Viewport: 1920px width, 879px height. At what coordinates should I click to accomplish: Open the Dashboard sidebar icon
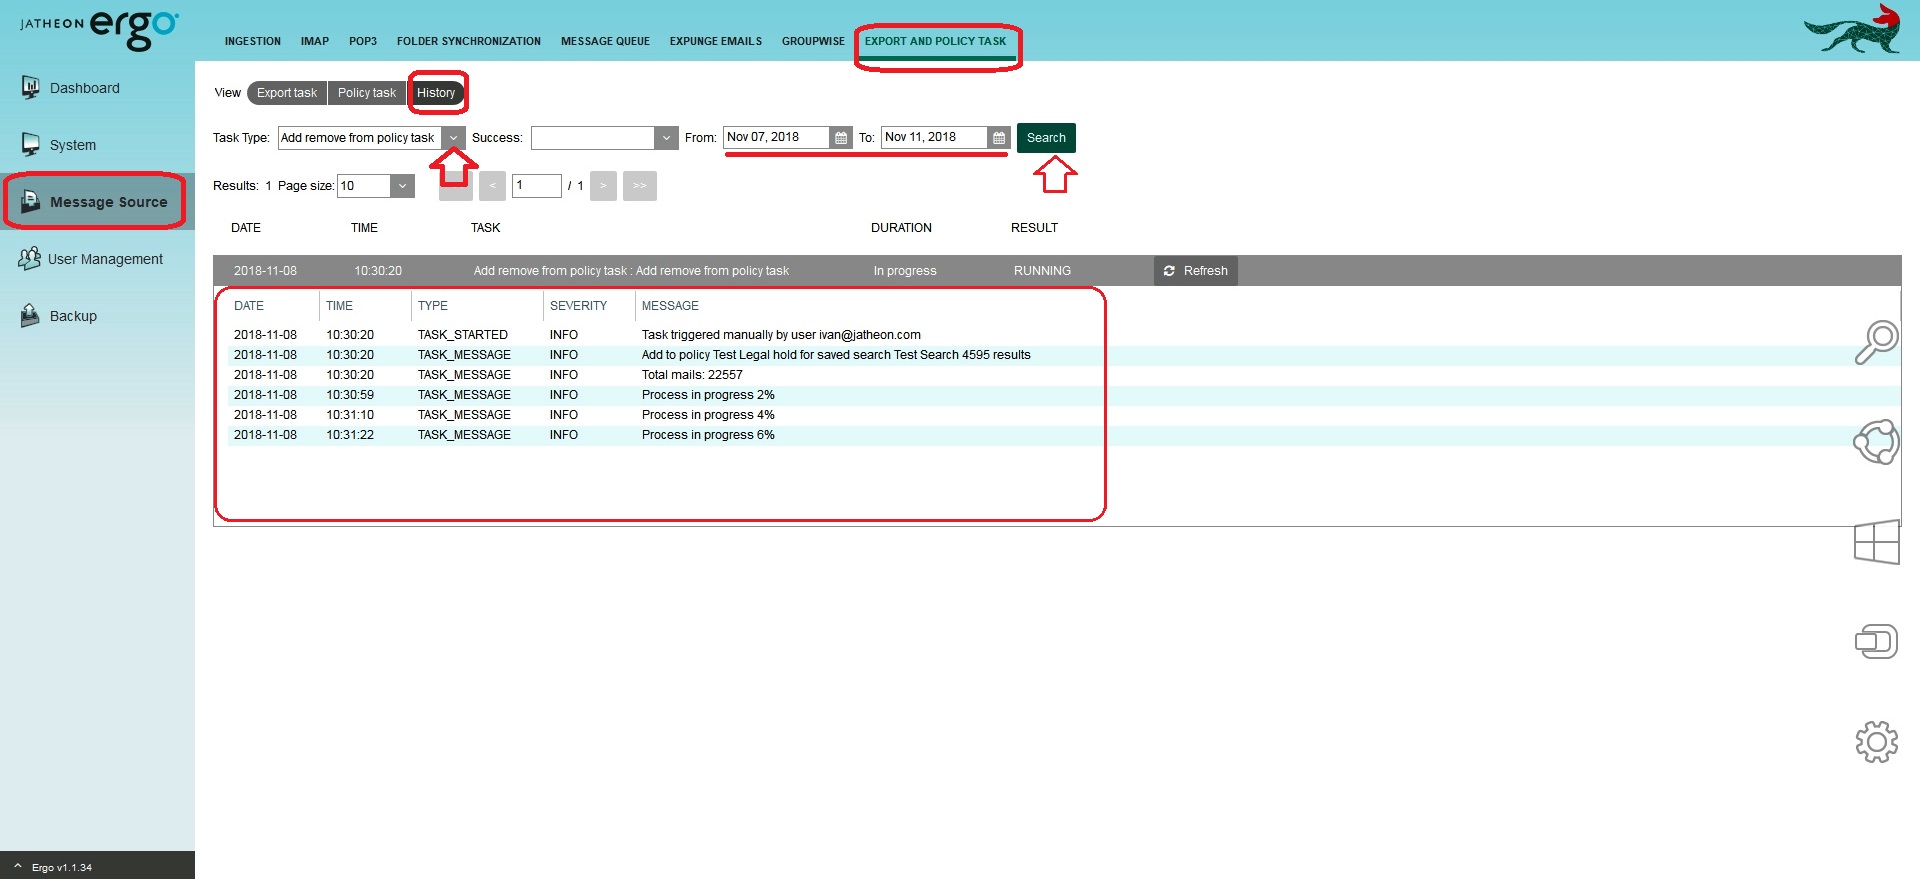click(31, 88)
